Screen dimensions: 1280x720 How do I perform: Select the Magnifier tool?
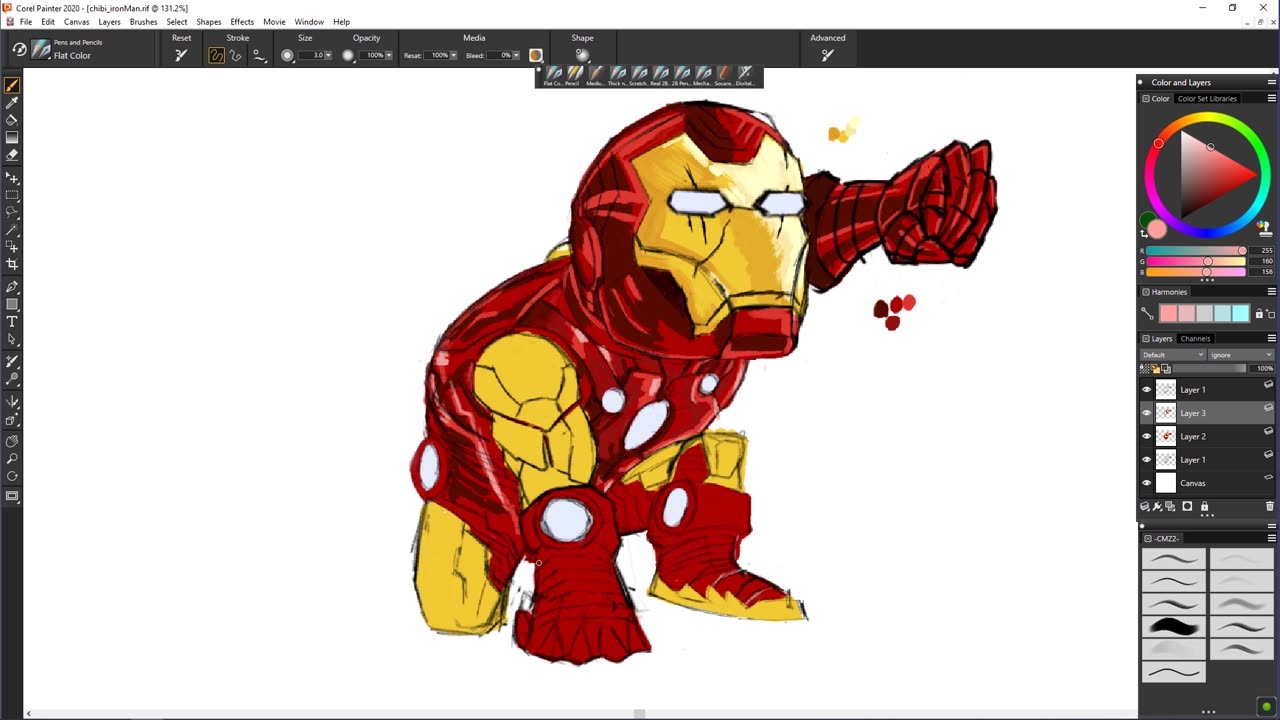12,459
